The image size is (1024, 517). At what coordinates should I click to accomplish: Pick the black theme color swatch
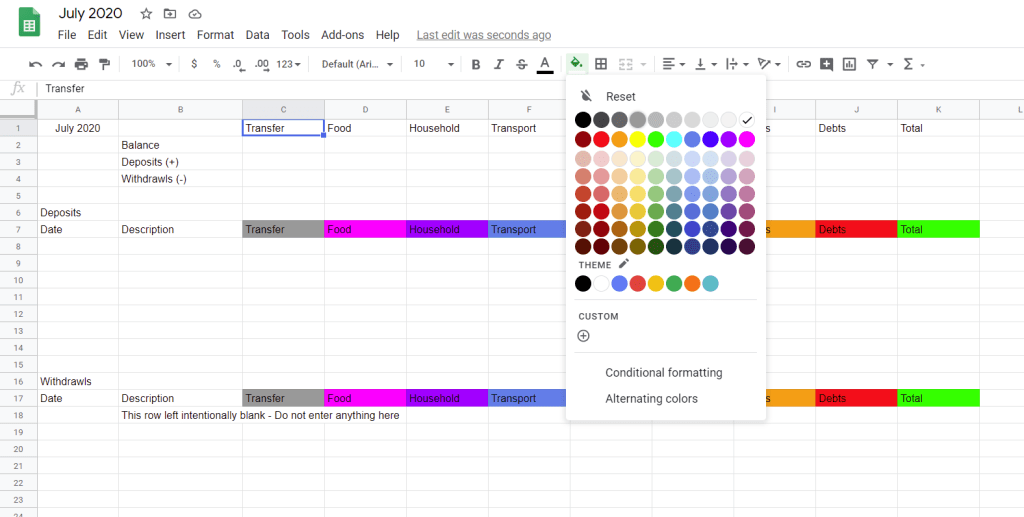pos(583,283)
